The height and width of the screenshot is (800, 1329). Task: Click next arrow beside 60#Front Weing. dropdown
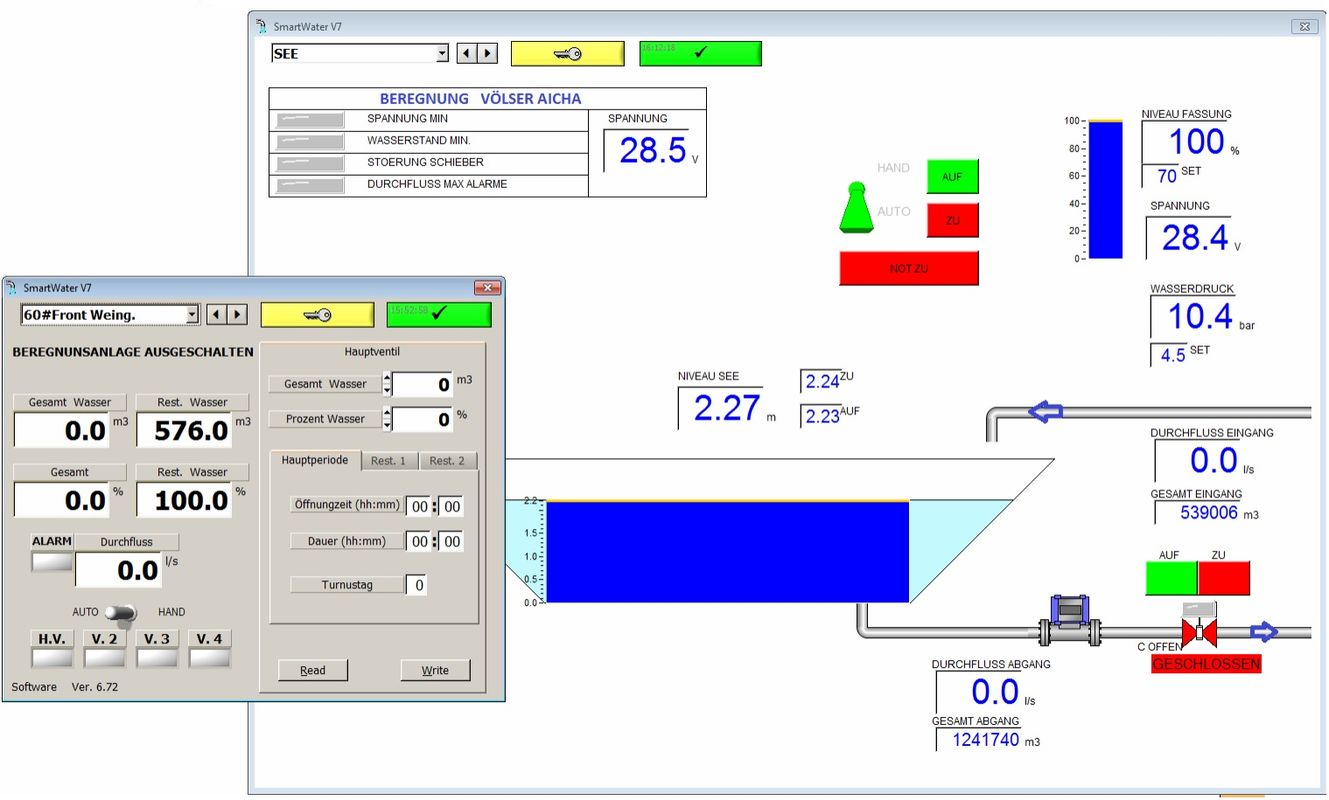coord(237,315)
